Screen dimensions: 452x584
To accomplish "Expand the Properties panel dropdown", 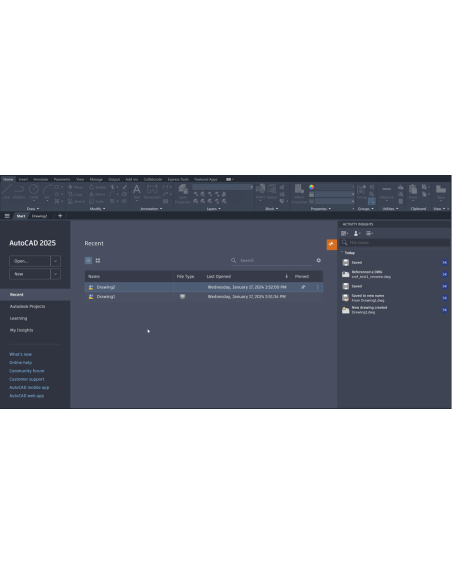I will pos(321,209).
